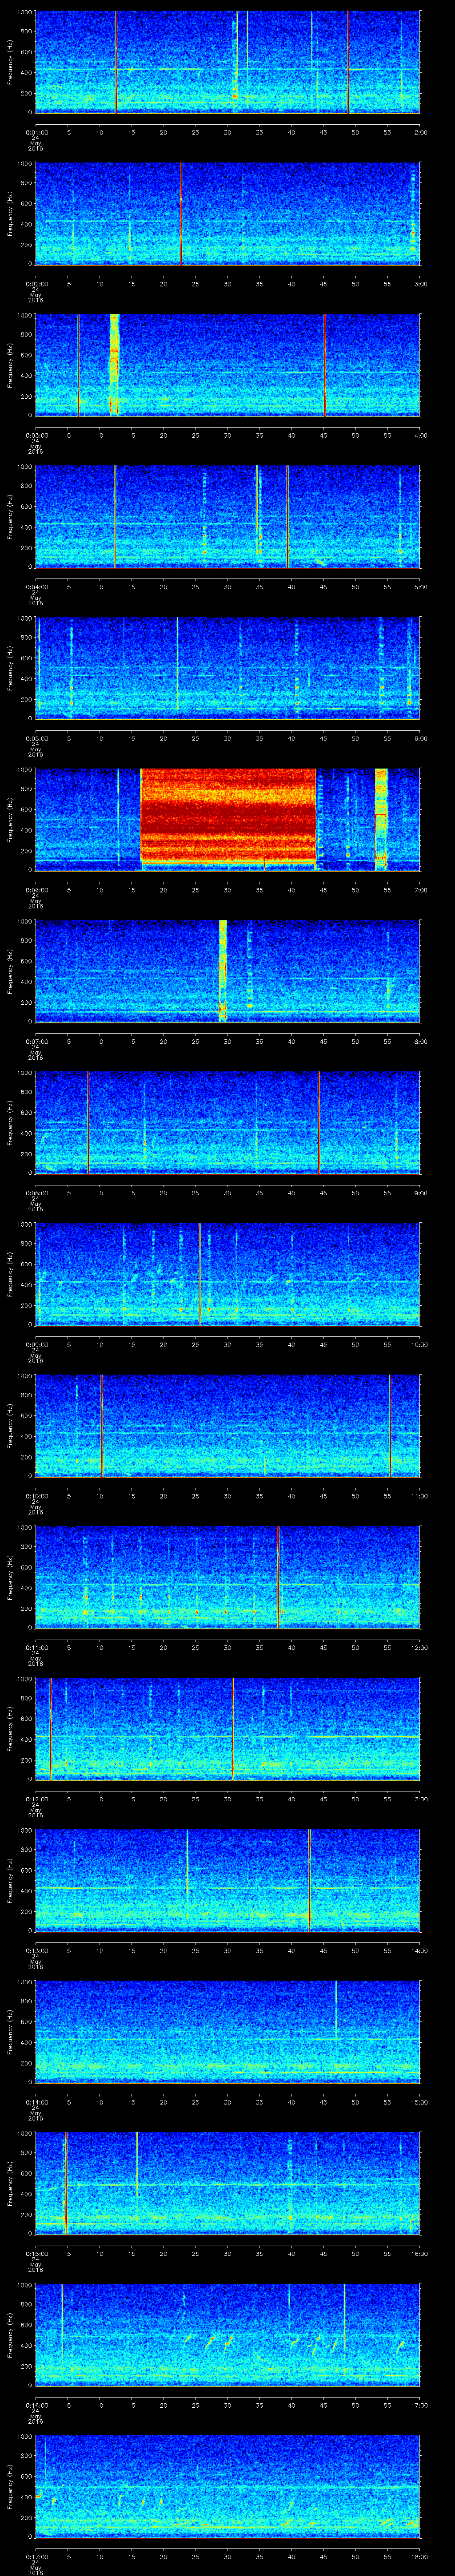Click the yellow-green burst near 29 in the 0:07:00 spectrogram
Image resolution: width=455 pixels, height=2576 pixels.
[223, 971]
